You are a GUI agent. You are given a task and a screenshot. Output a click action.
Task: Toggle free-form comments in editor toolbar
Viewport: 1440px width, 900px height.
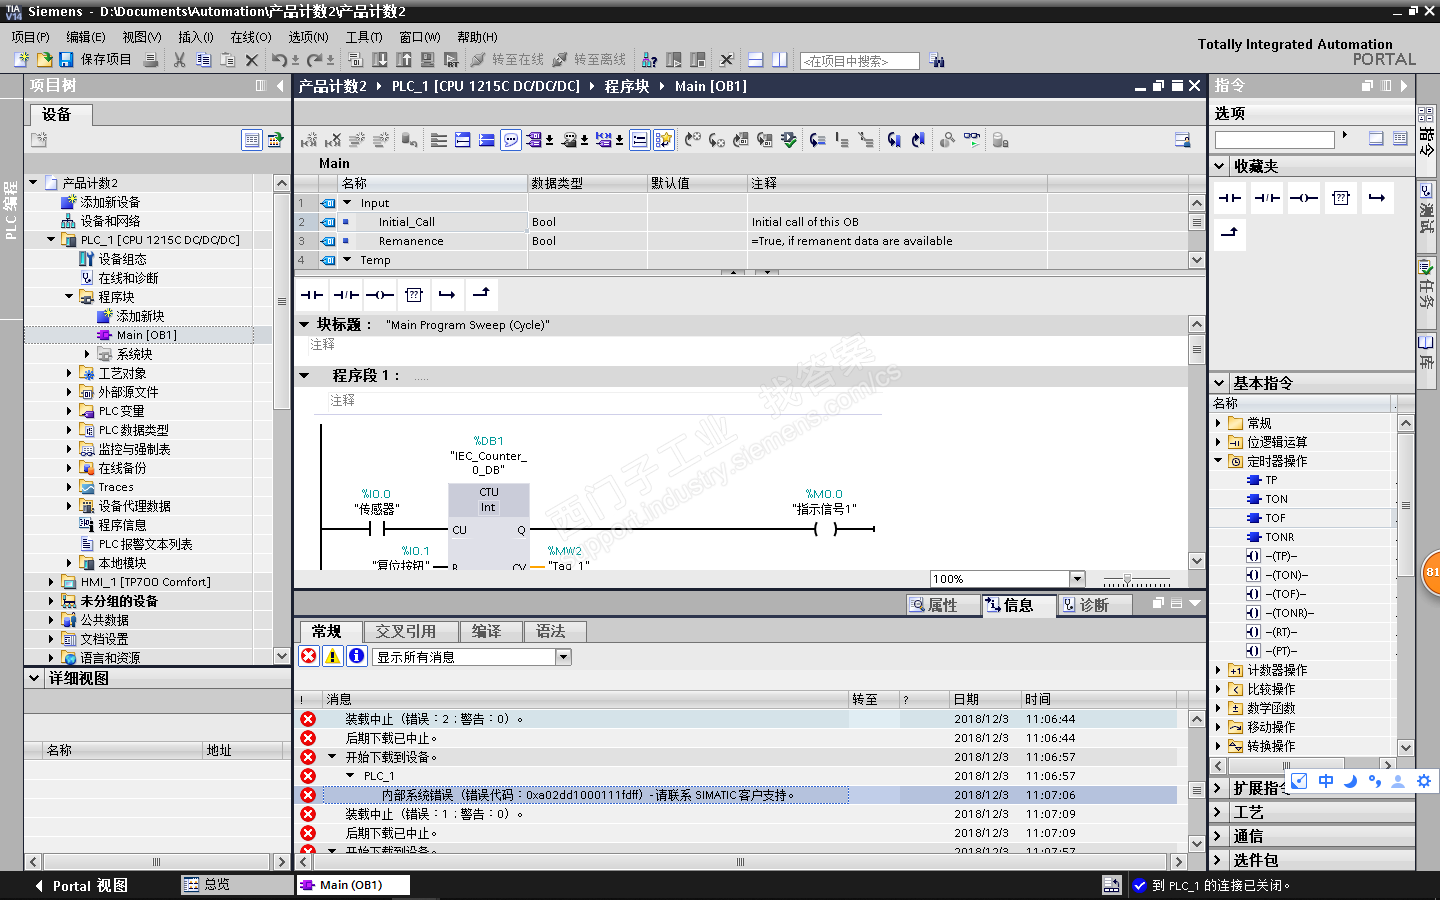pos(511,140)
